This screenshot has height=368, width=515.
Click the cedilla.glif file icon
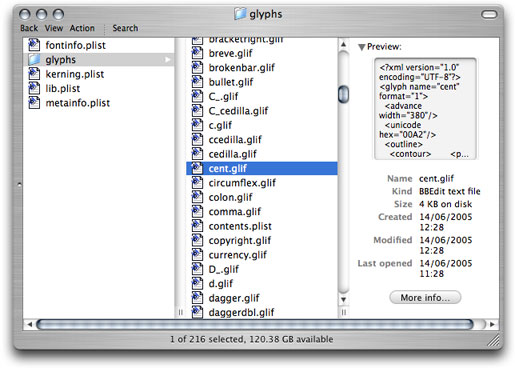(197, 154)
